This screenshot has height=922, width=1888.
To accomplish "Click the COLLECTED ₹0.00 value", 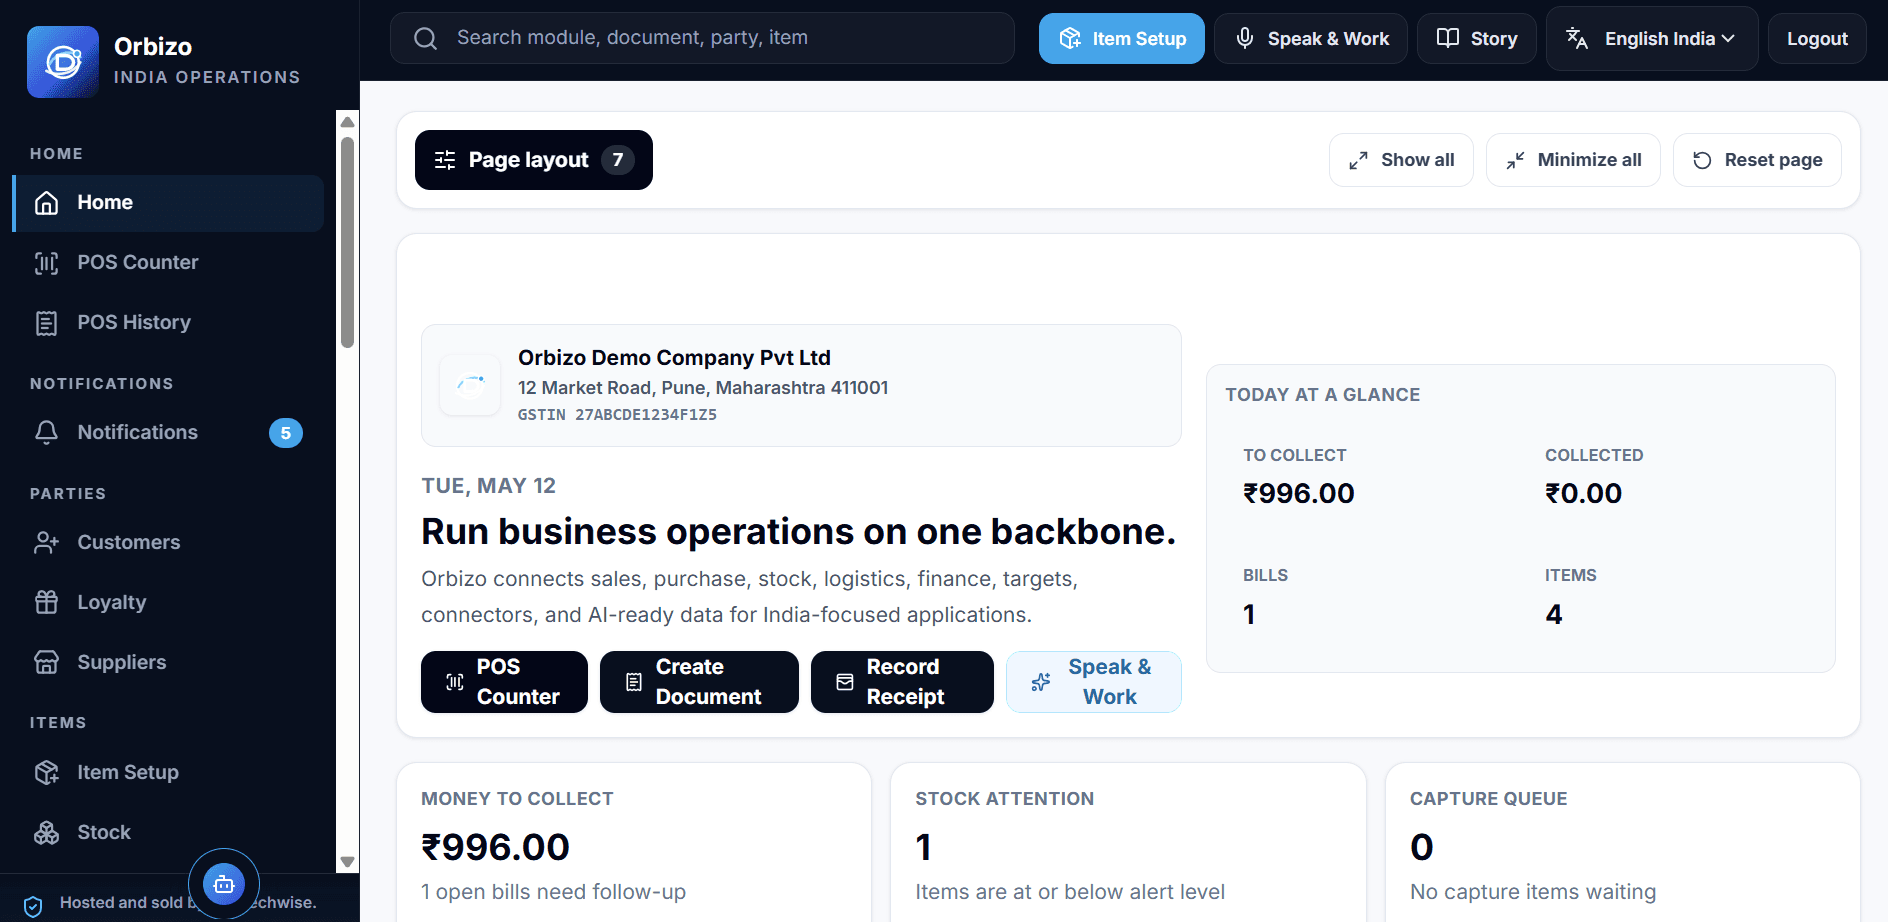I will pos(1583,493).
